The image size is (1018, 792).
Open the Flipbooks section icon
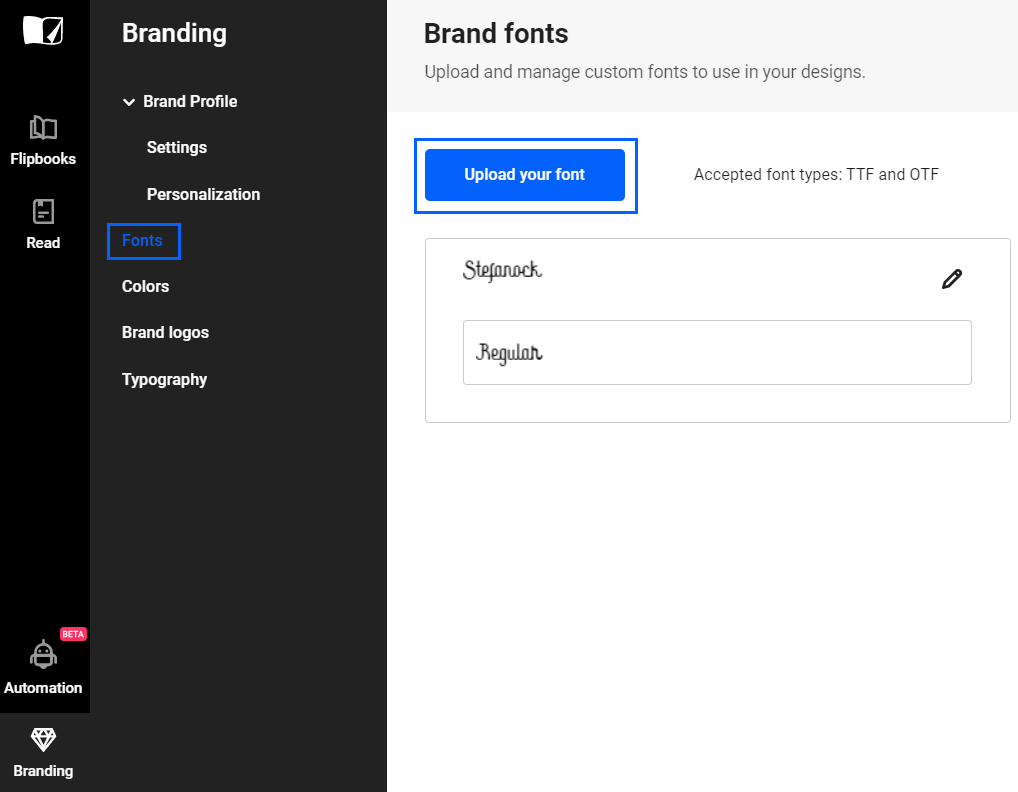click(x=43, y=128)
